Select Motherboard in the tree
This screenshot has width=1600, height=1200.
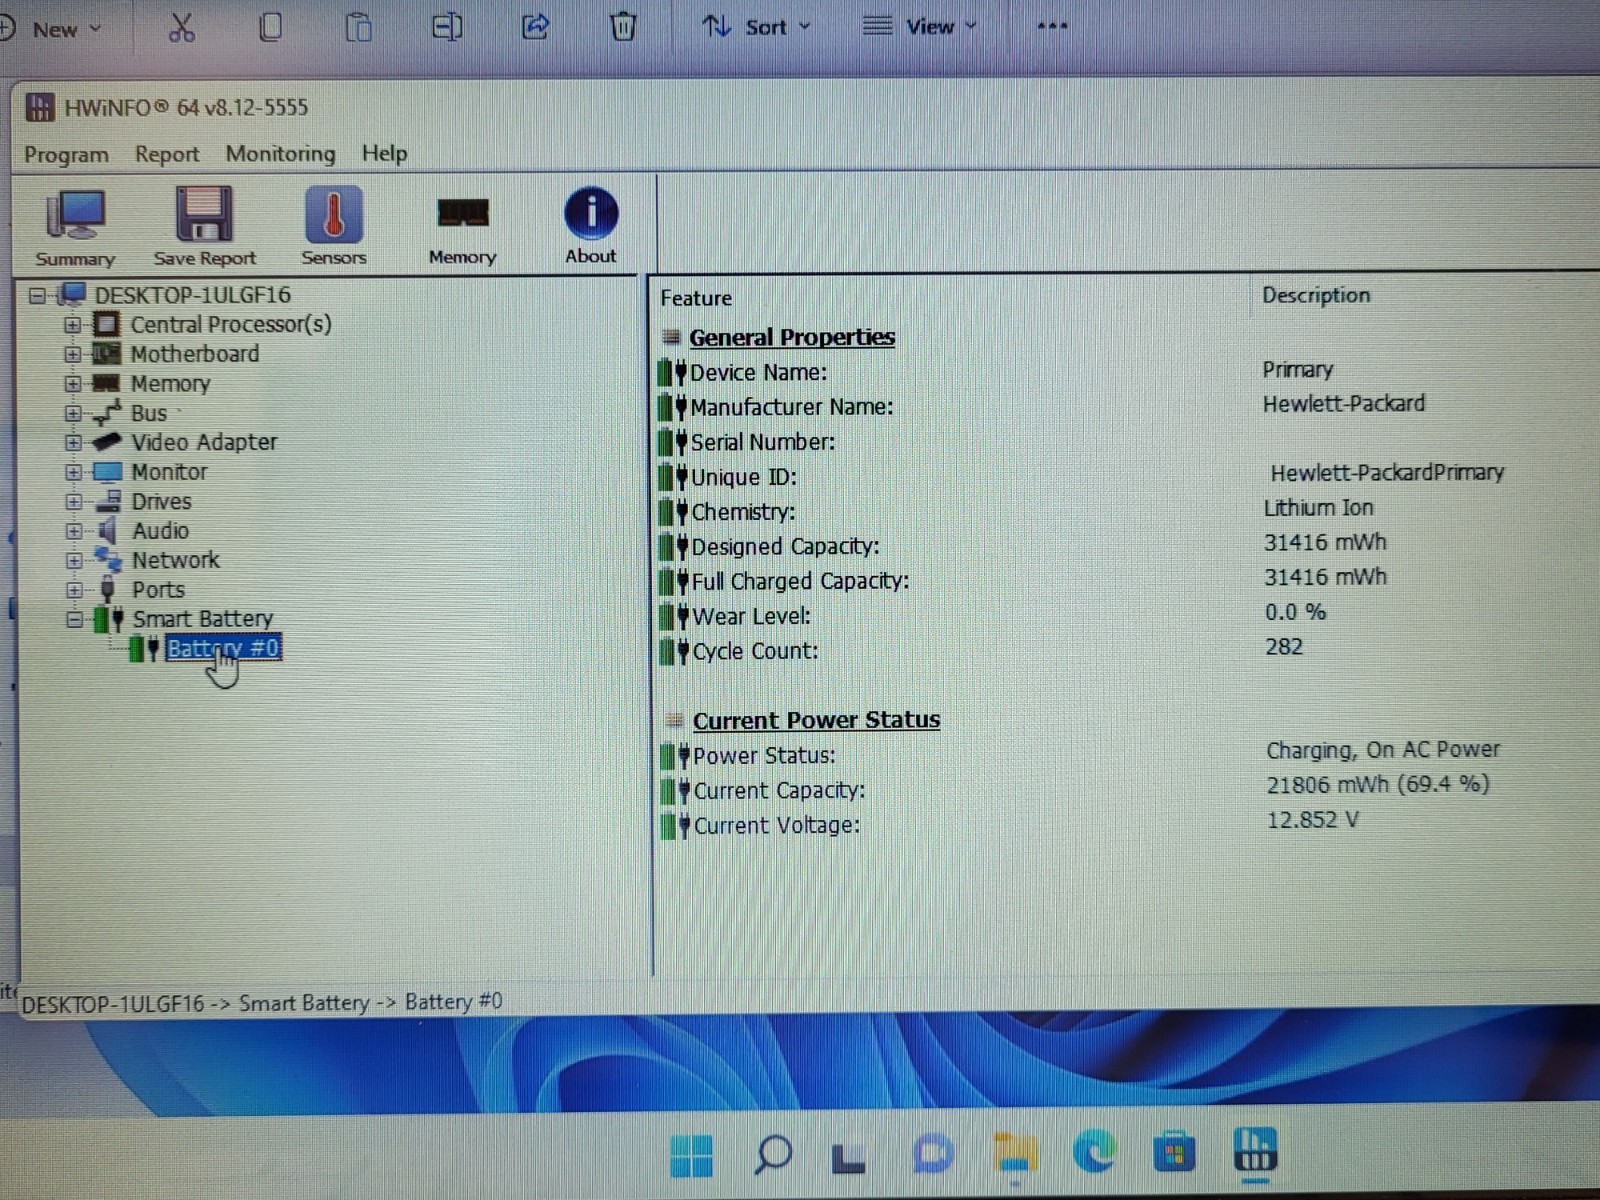point(195,354)
